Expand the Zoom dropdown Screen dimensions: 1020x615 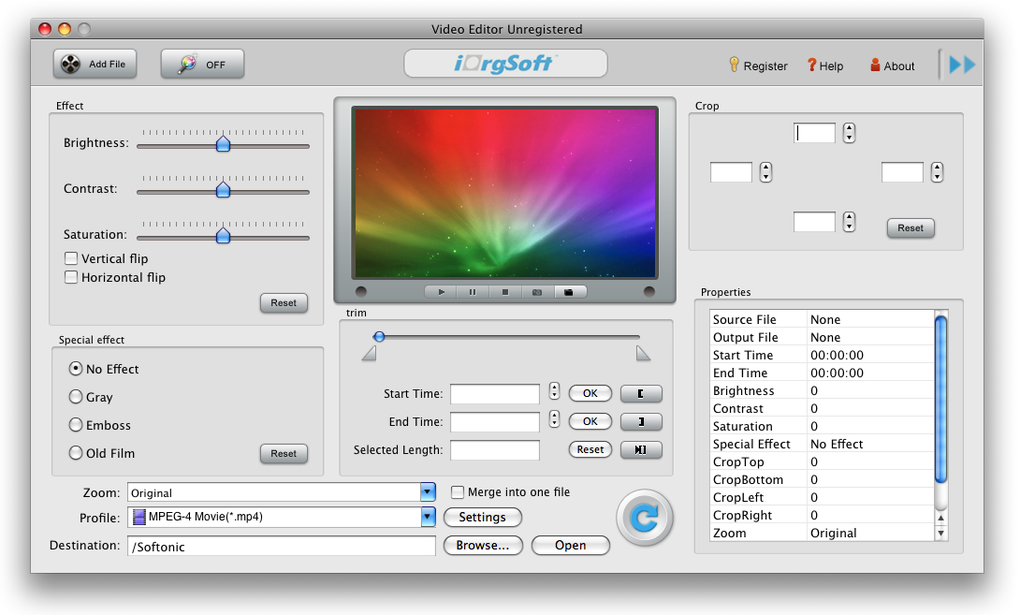[427, 493]
